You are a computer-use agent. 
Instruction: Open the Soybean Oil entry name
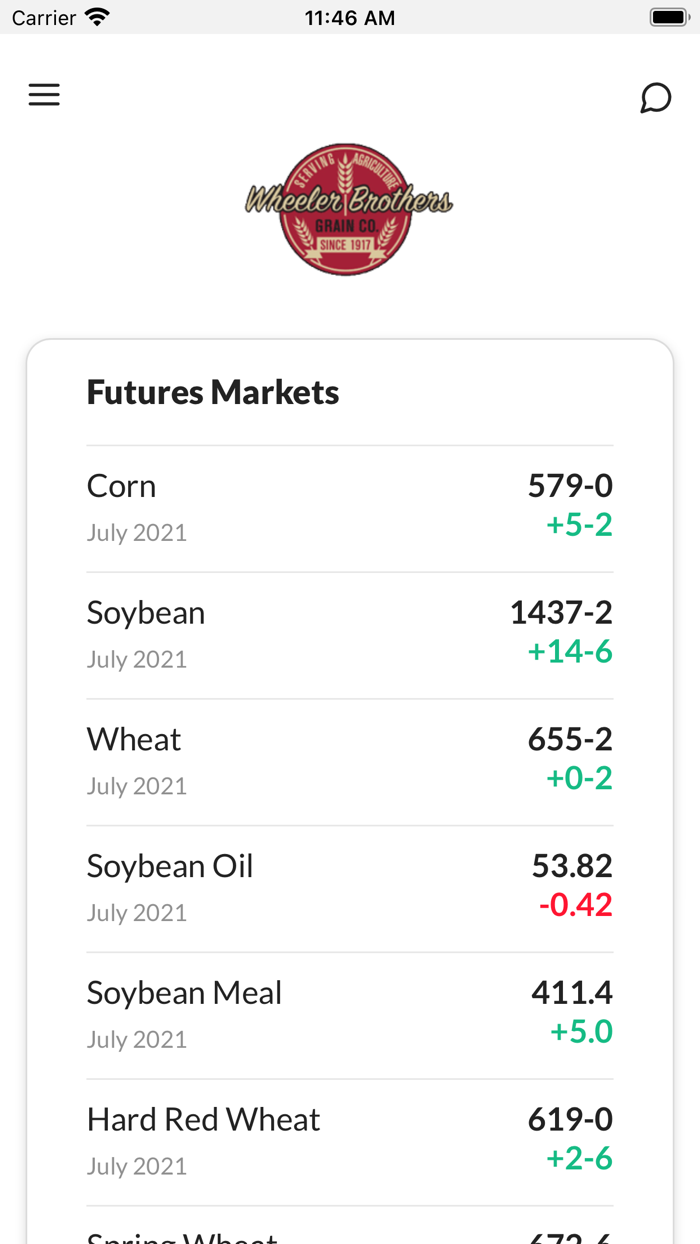(170, 866)
